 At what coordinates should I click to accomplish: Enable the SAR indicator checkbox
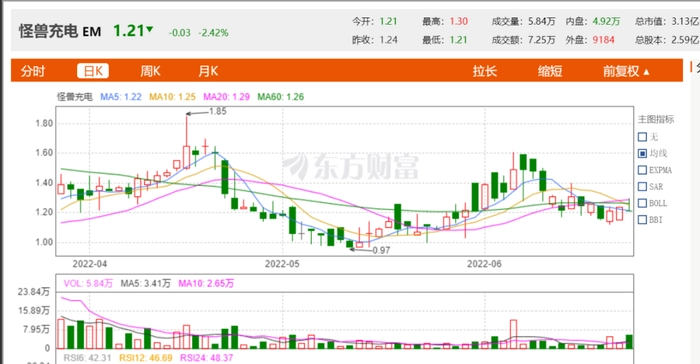tap(642, 186)
